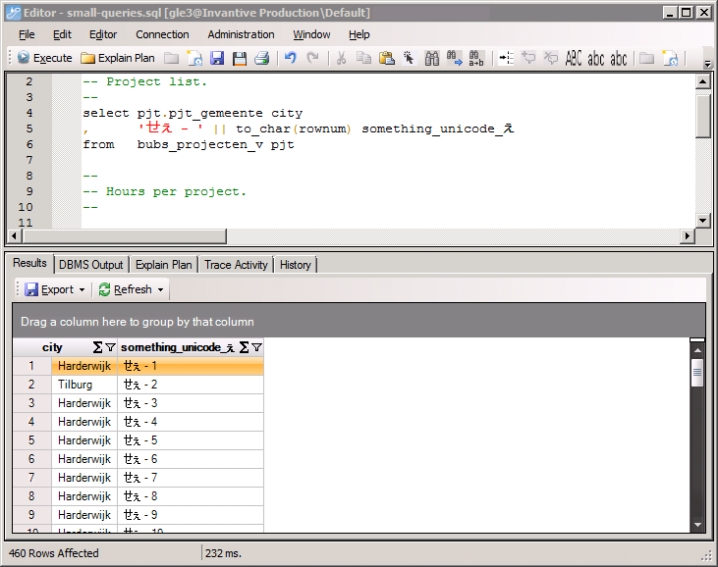Click the Print icon in toolbar
Image resolution: width=718 pixels, height=567 pixels.
[261, 58]
